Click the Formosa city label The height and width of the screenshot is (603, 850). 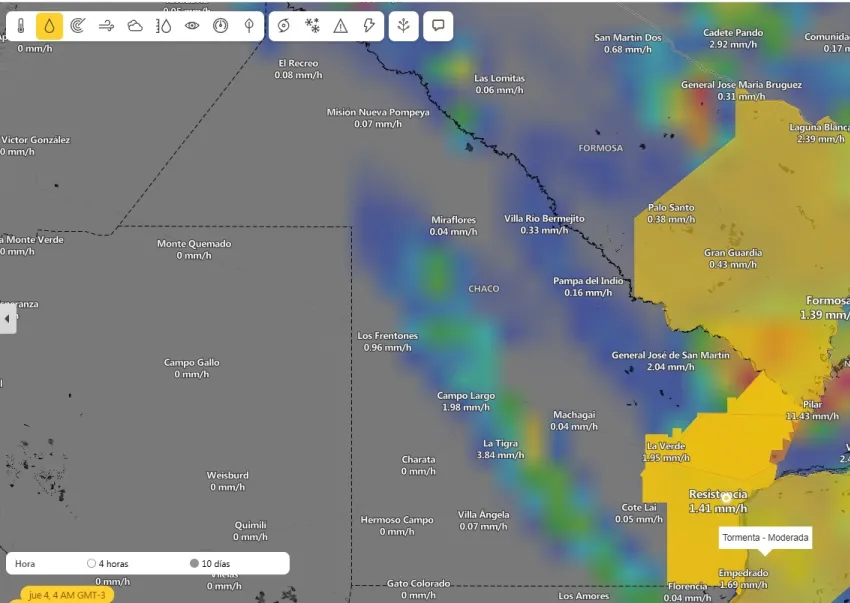pyautogui.click(x=827, y=301)
